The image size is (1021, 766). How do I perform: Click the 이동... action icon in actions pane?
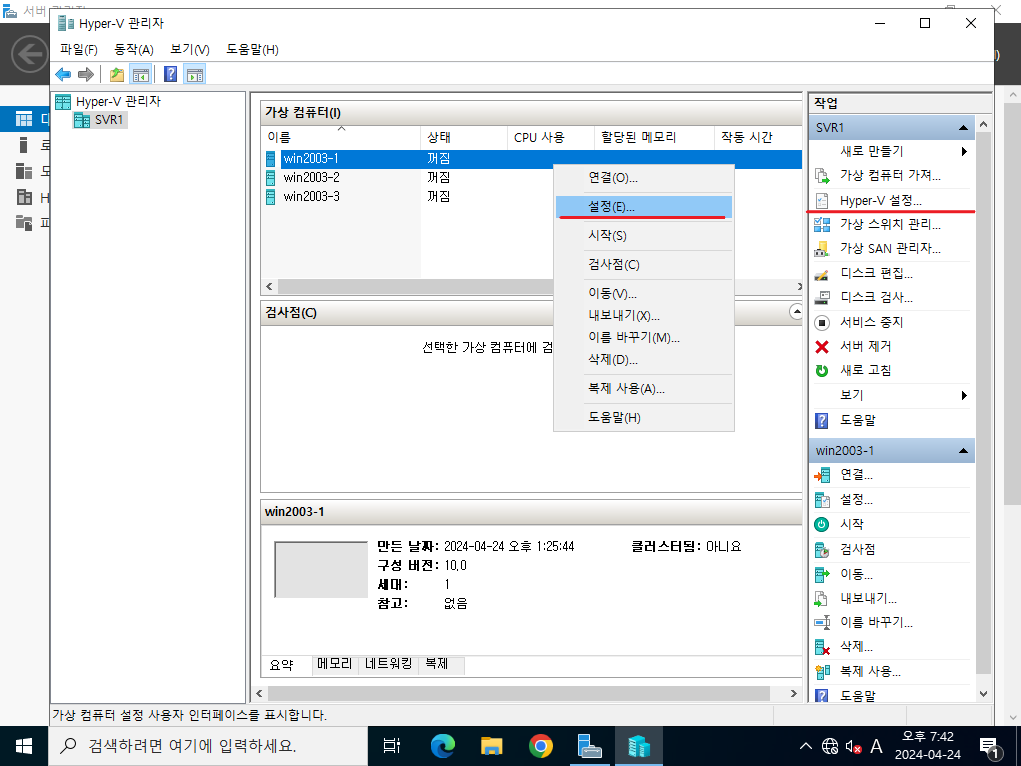point(822,574)
